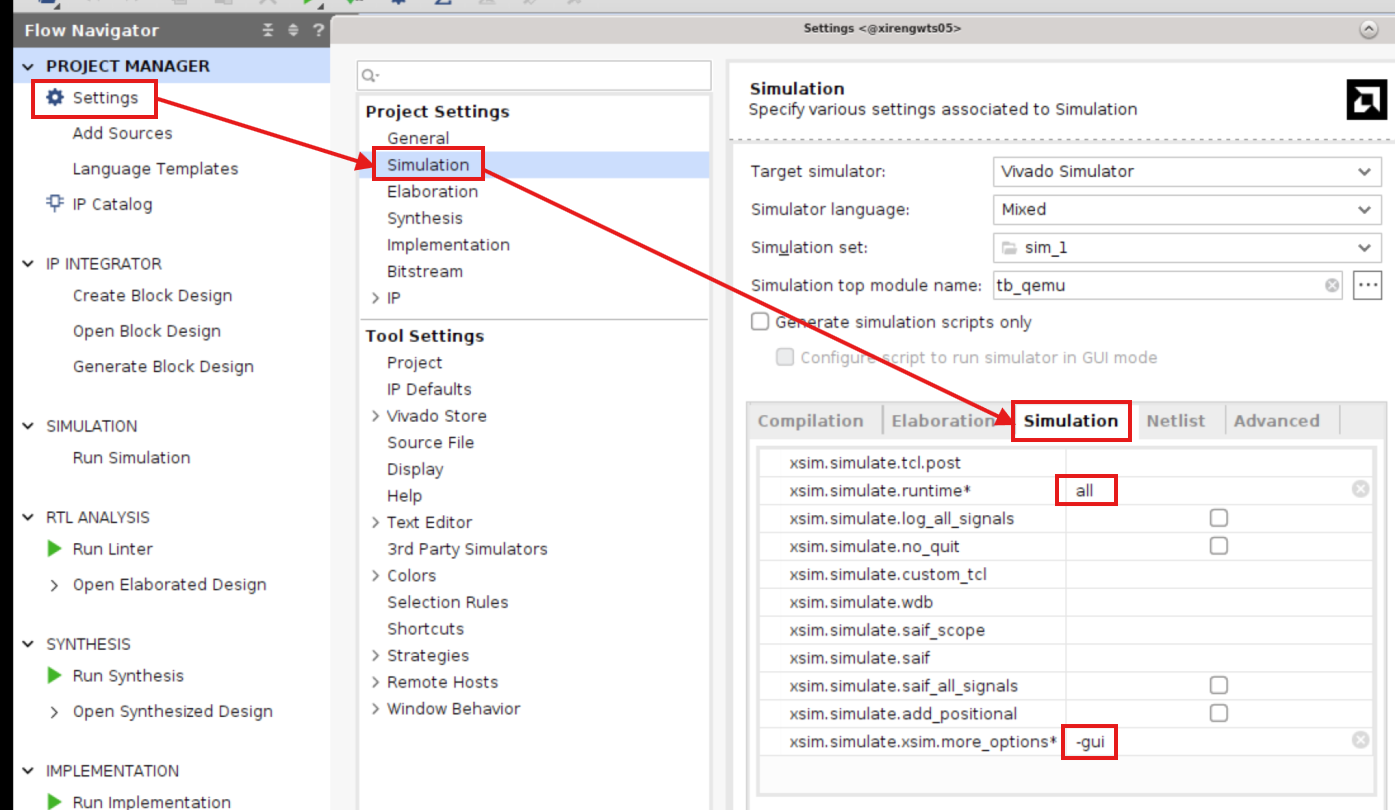1395x810 pixels.
Task: Switch to the Advanced tab
Action: [1278, 420]
